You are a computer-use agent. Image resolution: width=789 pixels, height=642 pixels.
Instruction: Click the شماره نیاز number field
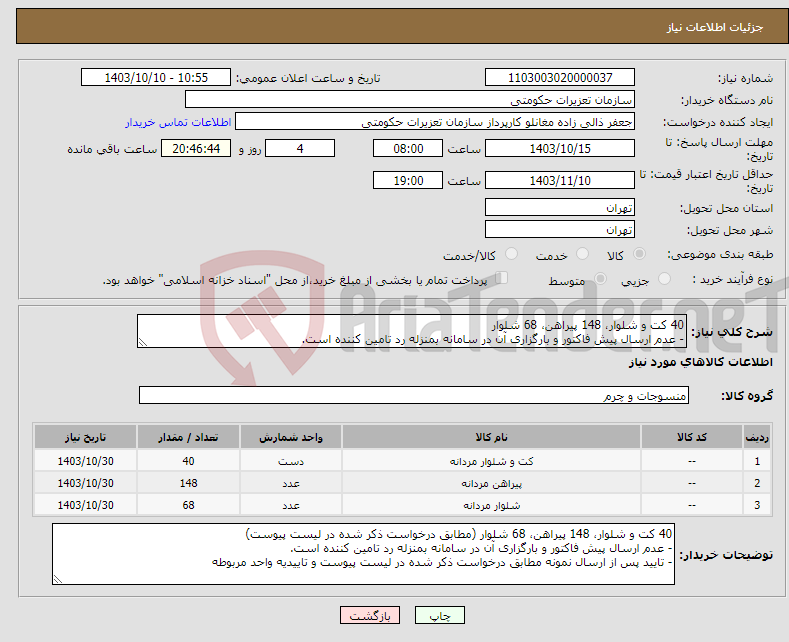coord(560,77)
